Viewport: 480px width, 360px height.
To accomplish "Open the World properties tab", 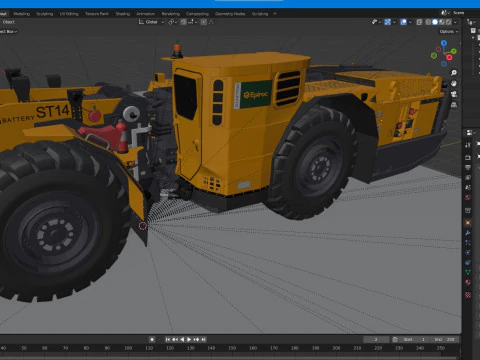I will pyautogui.click(x=468, y=197).
